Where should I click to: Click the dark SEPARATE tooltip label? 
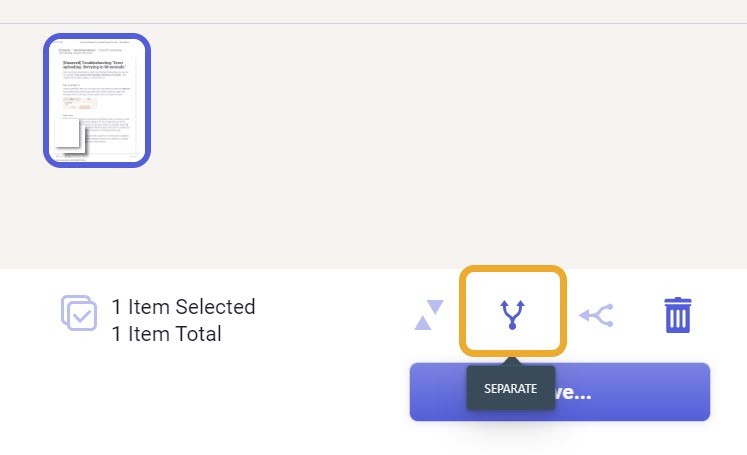(x=511, y=388)
